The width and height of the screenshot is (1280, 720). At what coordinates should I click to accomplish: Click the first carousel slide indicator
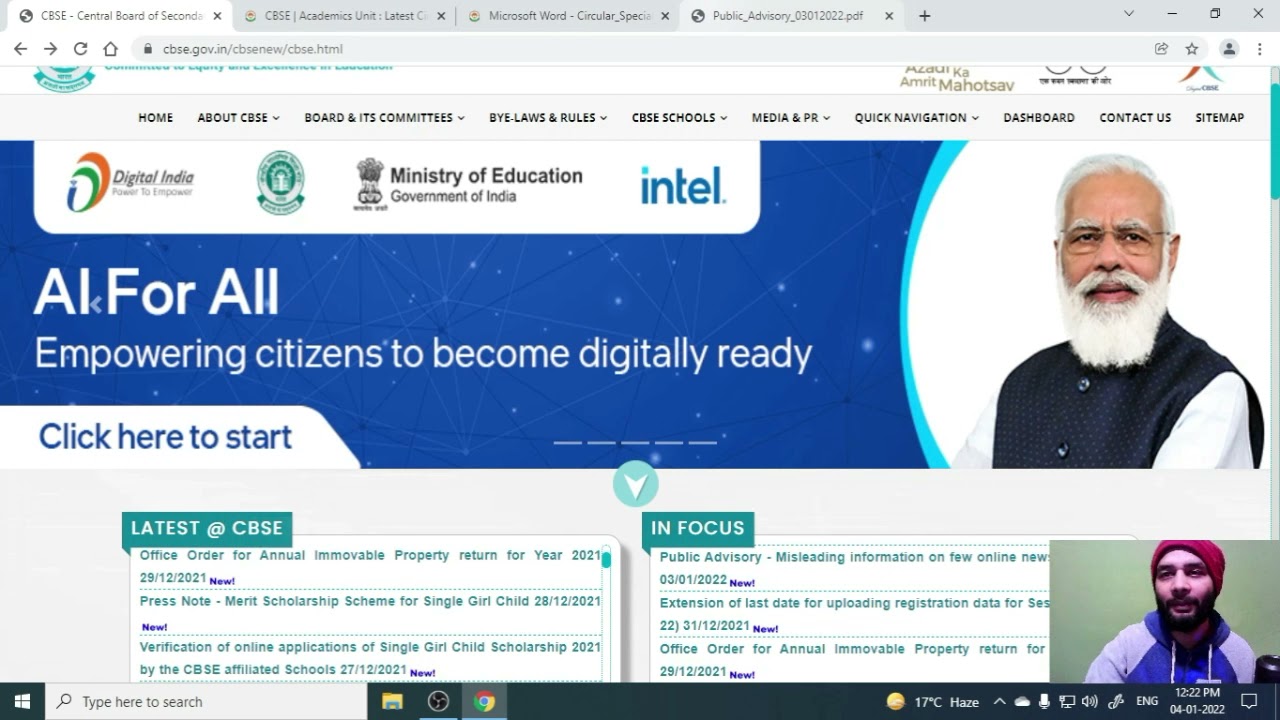tap(567, 442)
